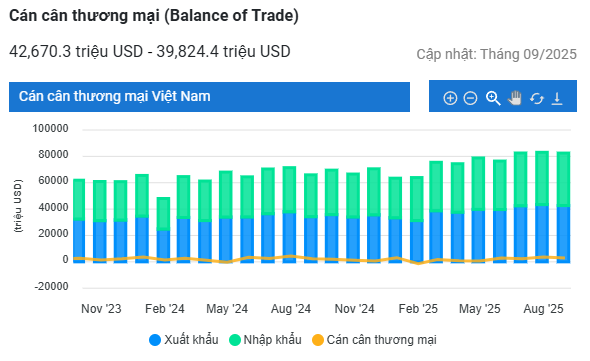Reset chart zoom with refresh icon
The height and width of the screenshot is (361, 590).
coord(537,99)
